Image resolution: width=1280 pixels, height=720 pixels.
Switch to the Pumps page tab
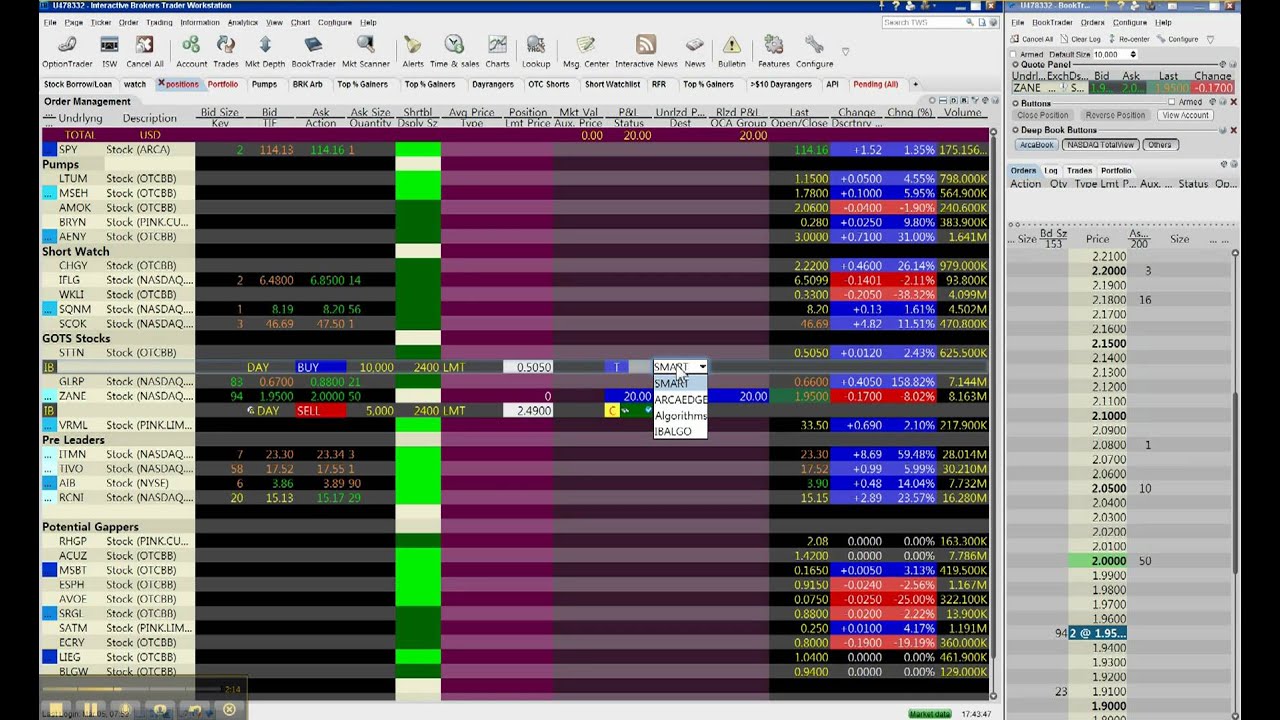[264, 84]
